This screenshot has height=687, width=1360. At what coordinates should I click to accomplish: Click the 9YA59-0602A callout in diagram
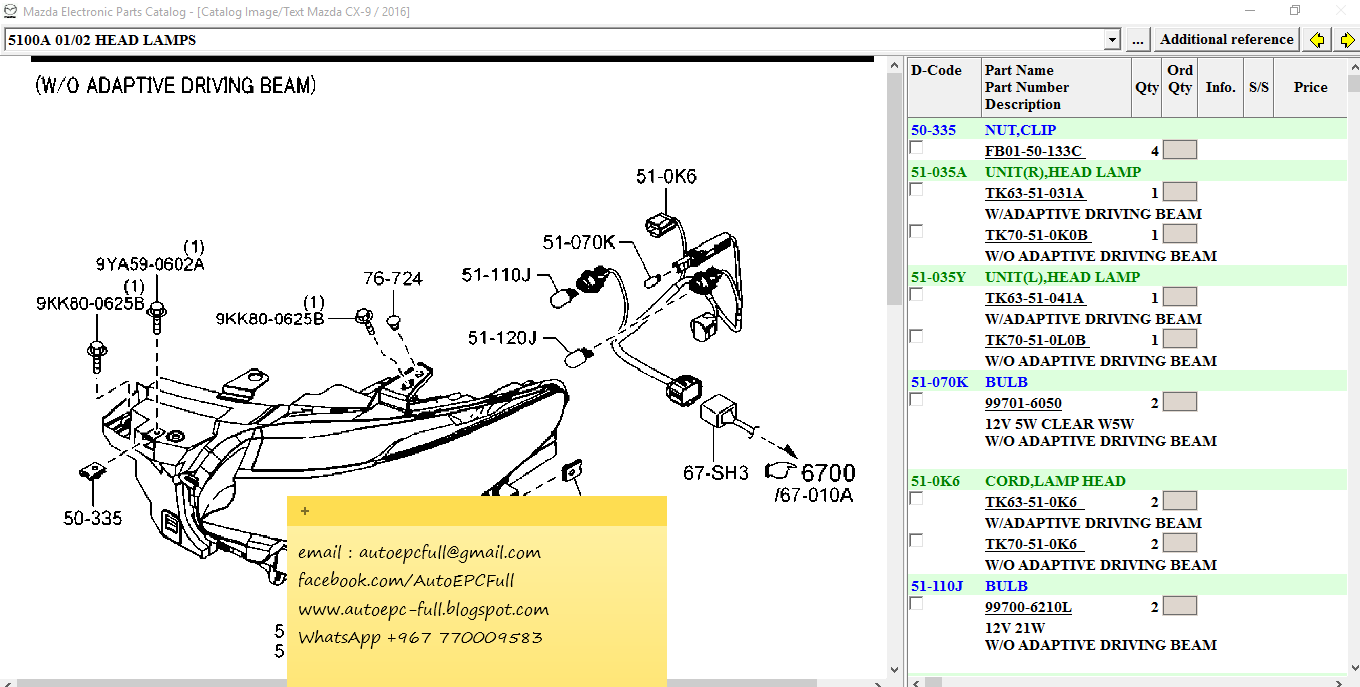150,264
